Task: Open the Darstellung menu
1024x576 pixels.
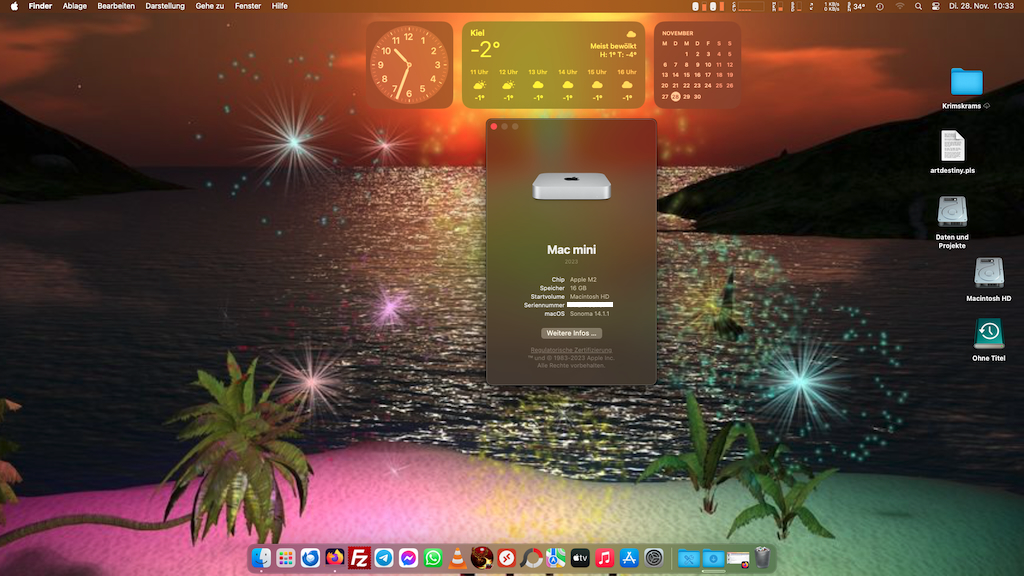Action: pos(165,6)
